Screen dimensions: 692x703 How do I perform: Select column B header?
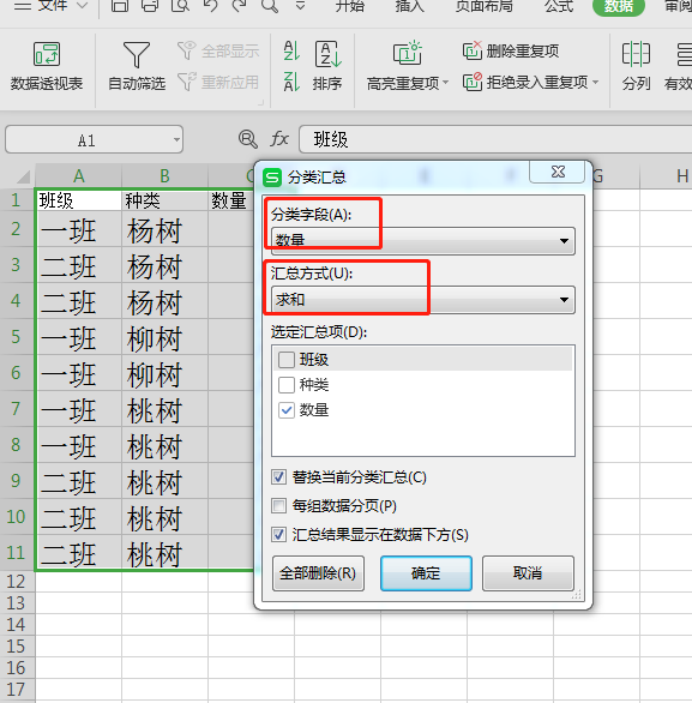click(x=165, y=176)
